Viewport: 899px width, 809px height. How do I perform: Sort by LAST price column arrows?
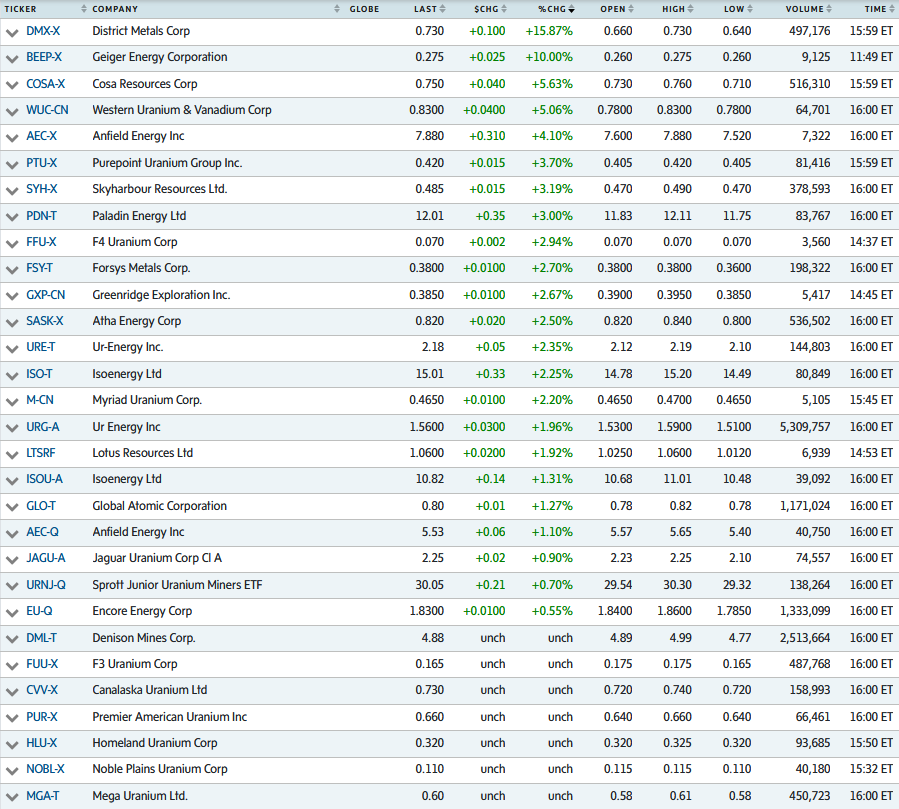click(443, 9)
